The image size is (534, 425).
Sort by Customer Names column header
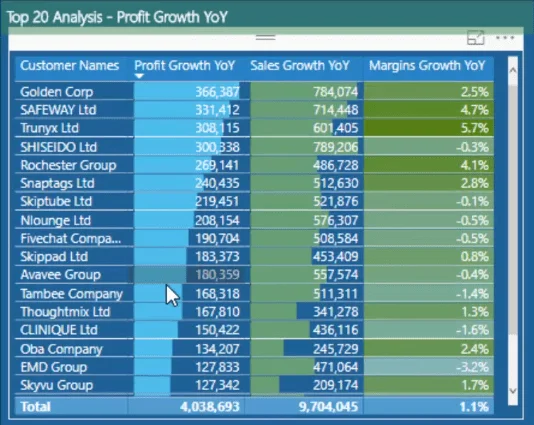(69, 65)
